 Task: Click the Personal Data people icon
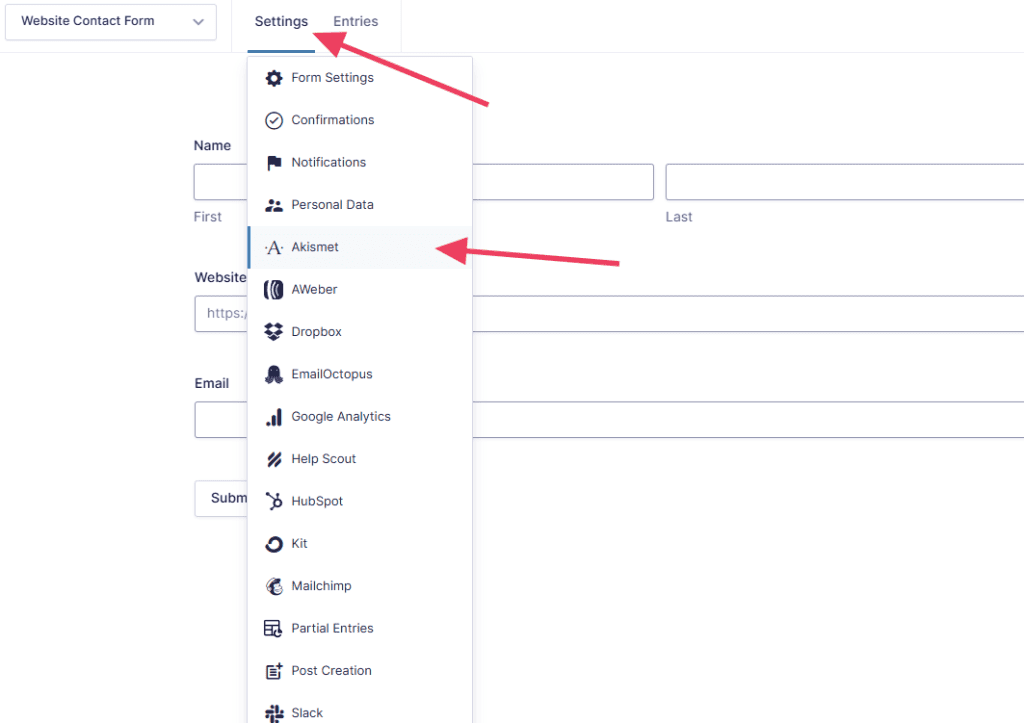click(x=274, y=205)
